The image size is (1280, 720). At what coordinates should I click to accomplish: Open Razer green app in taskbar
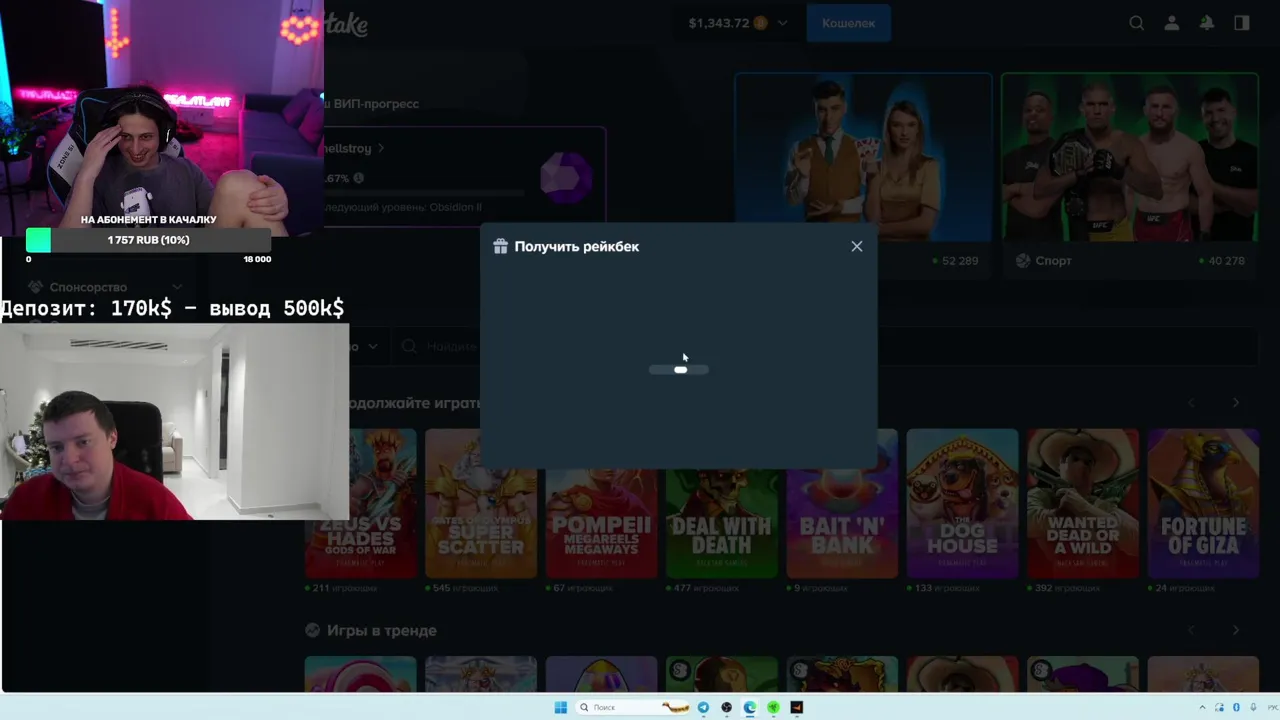click(x=773, y=707)
